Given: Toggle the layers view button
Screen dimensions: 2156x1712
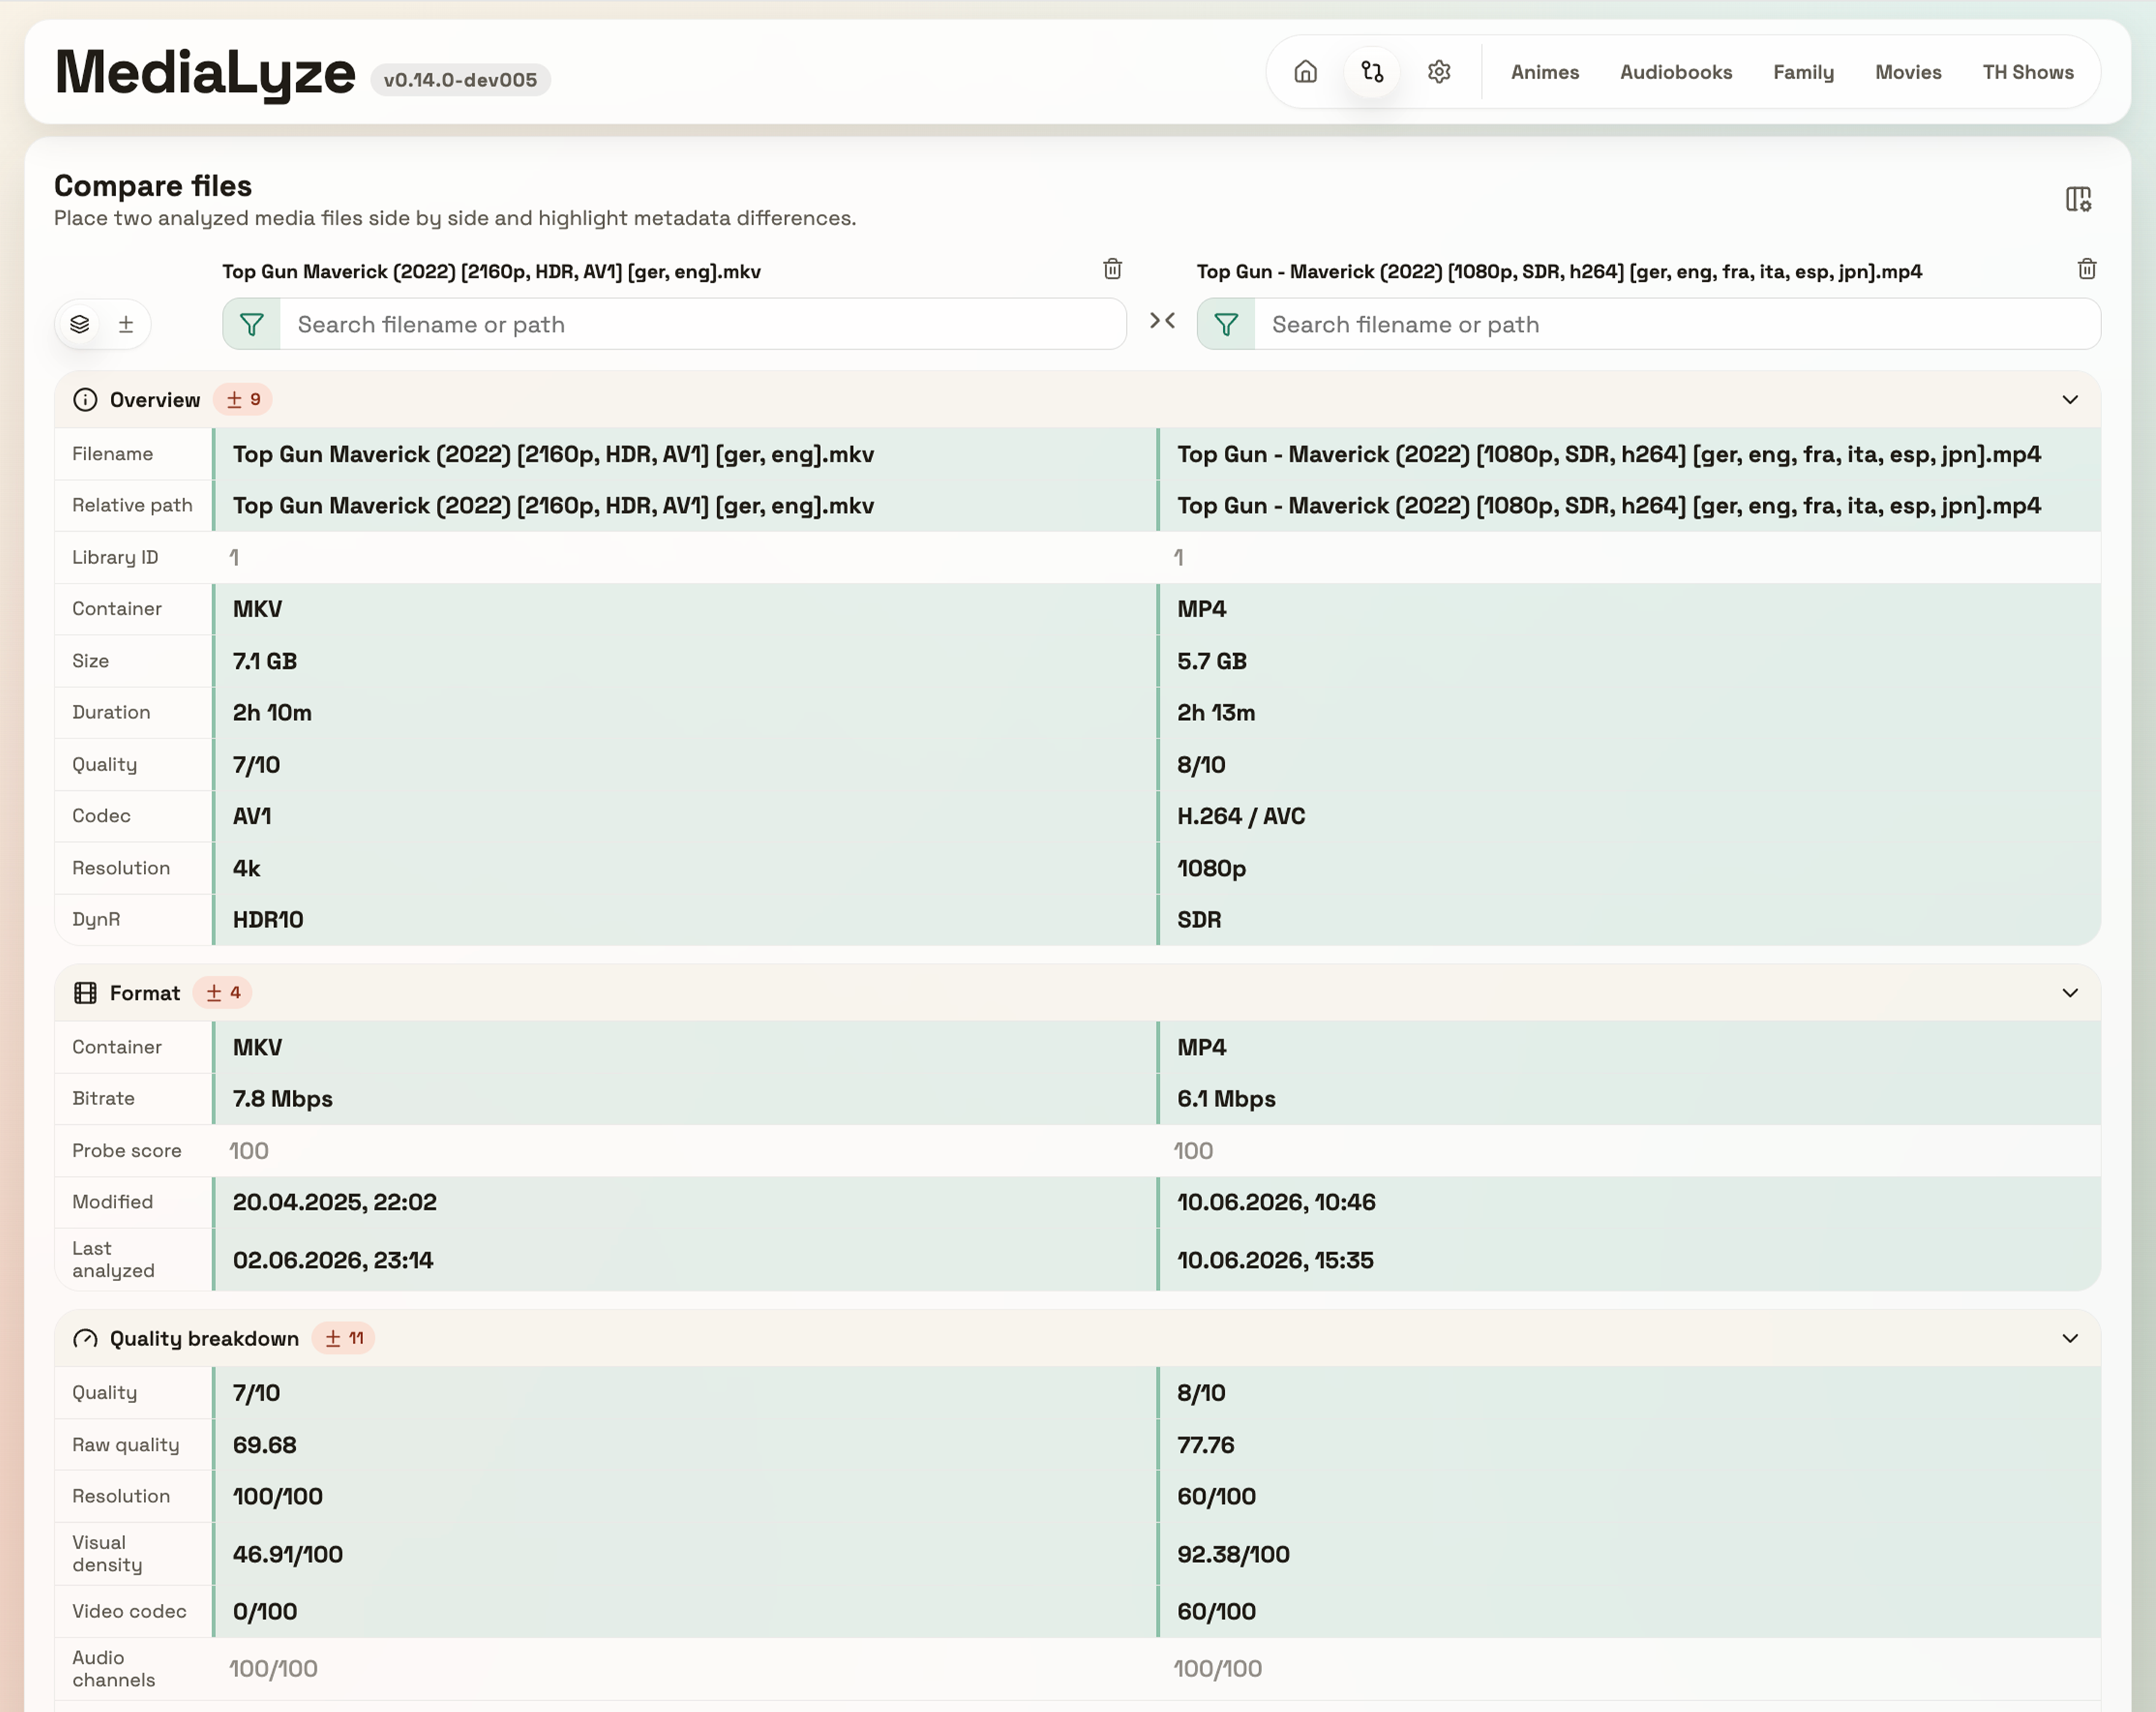Looking at the screenshot, I should pyautogui.click(x=80, y=324).
